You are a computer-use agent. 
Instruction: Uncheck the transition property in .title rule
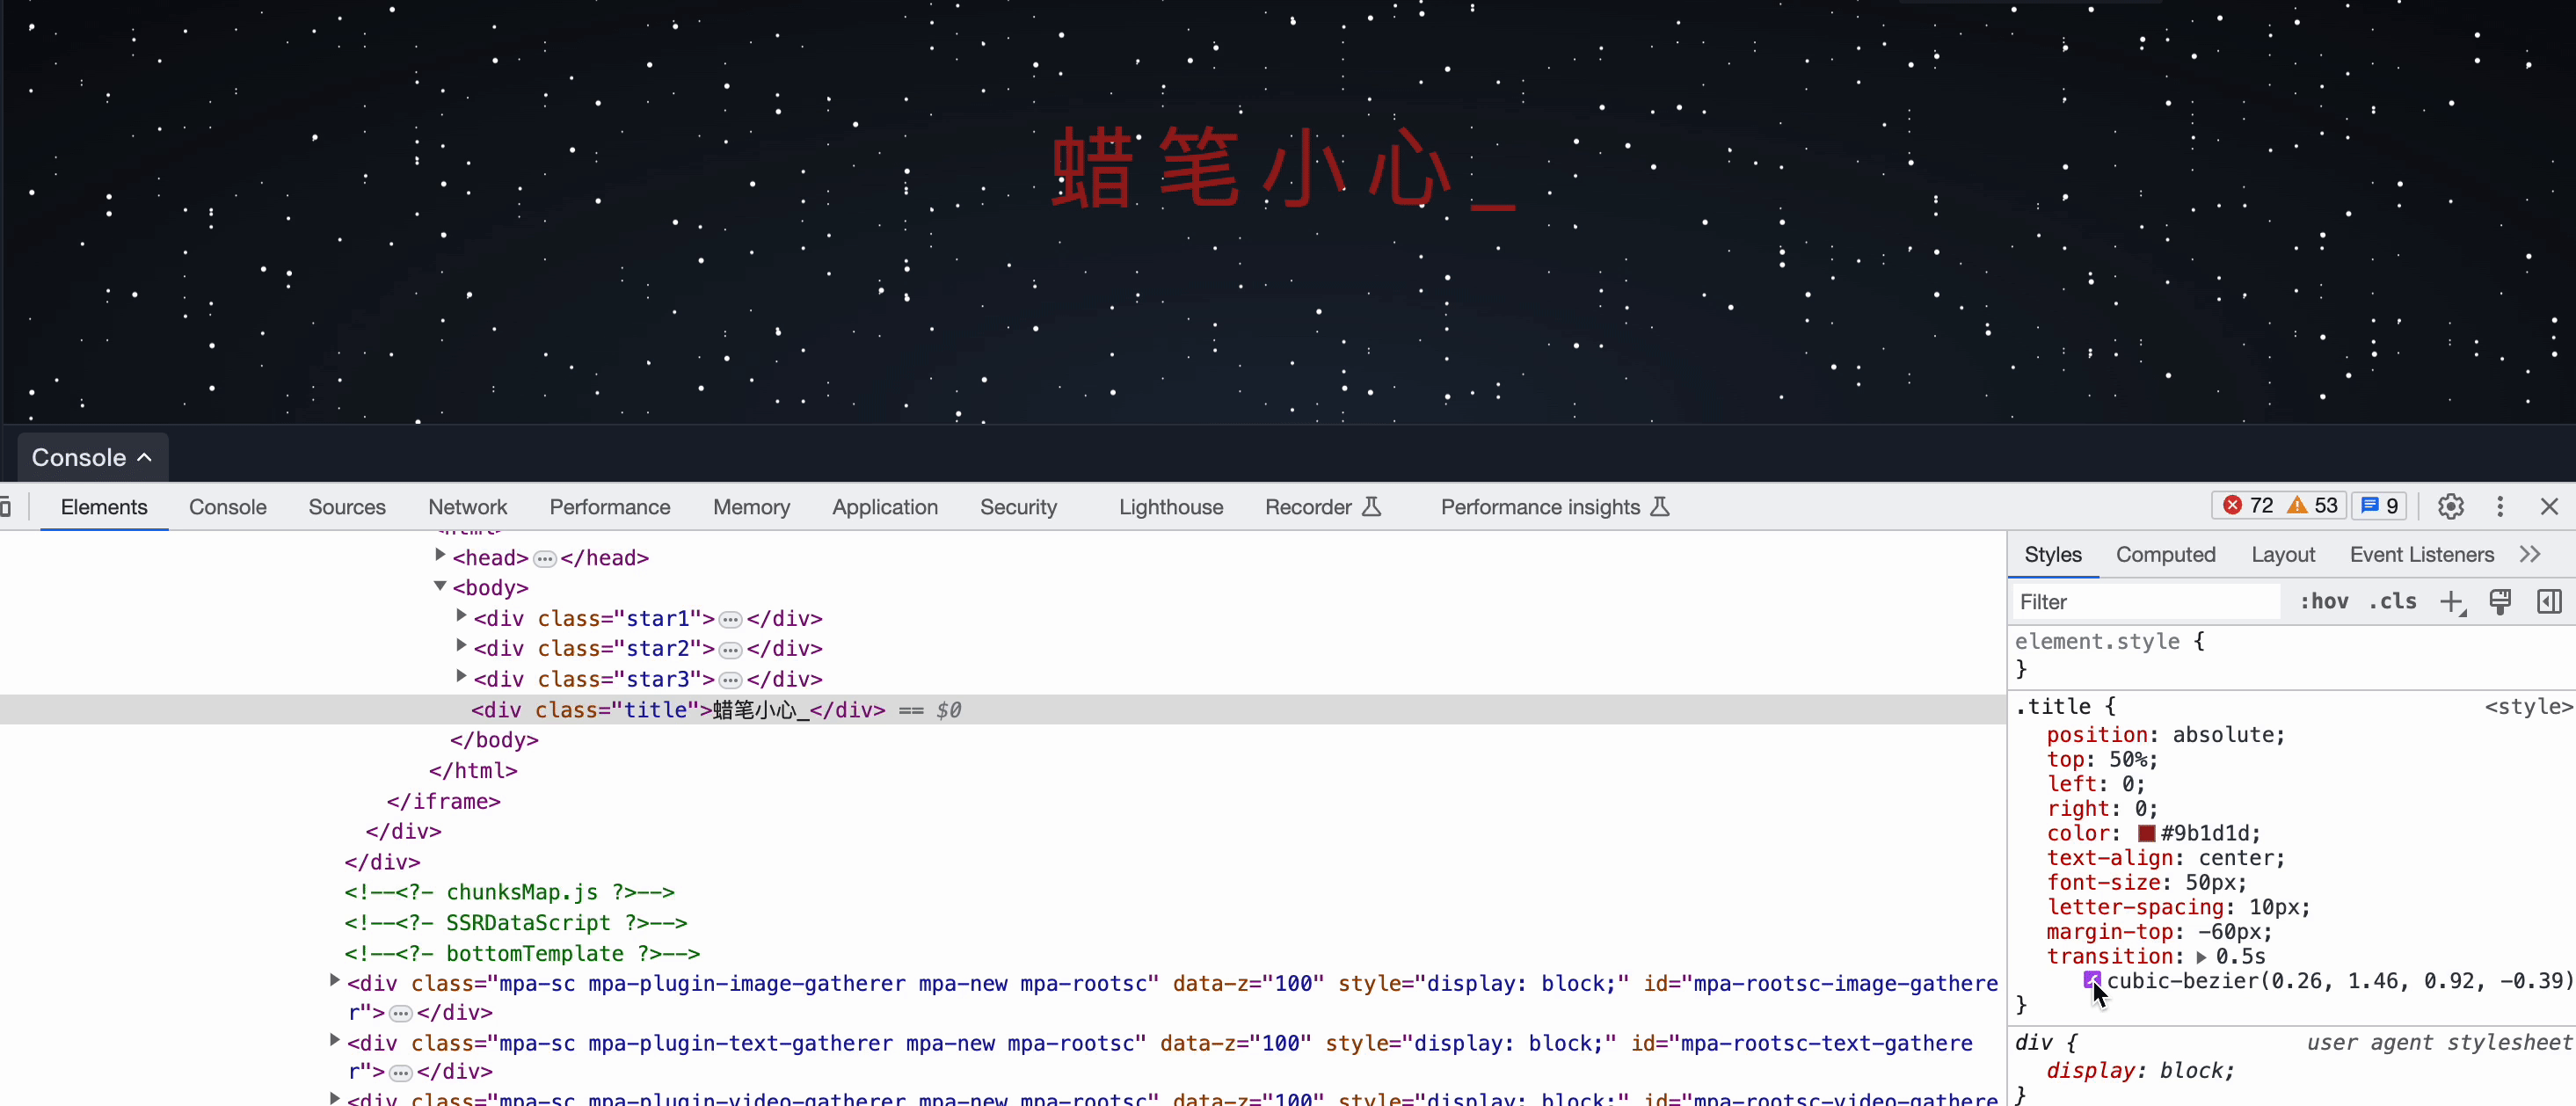[2030, 956]
